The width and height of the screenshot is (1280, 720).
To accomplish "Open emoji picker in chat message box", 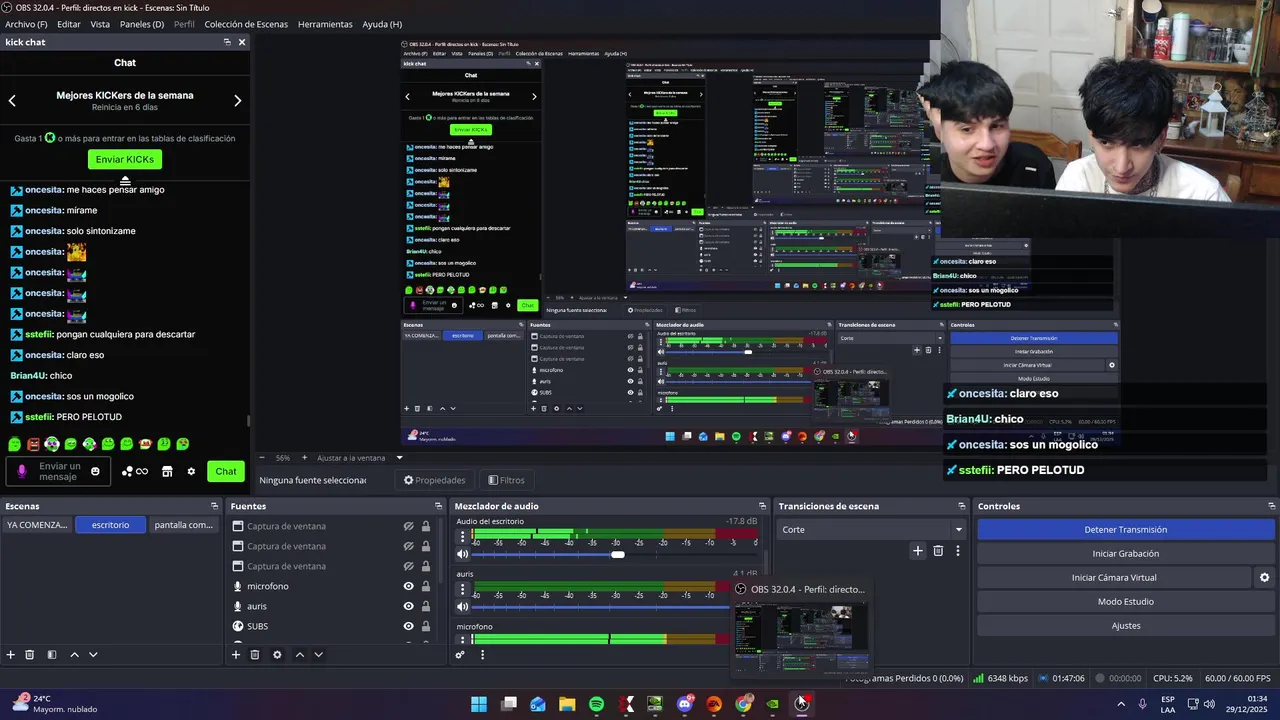I will 95,471.
